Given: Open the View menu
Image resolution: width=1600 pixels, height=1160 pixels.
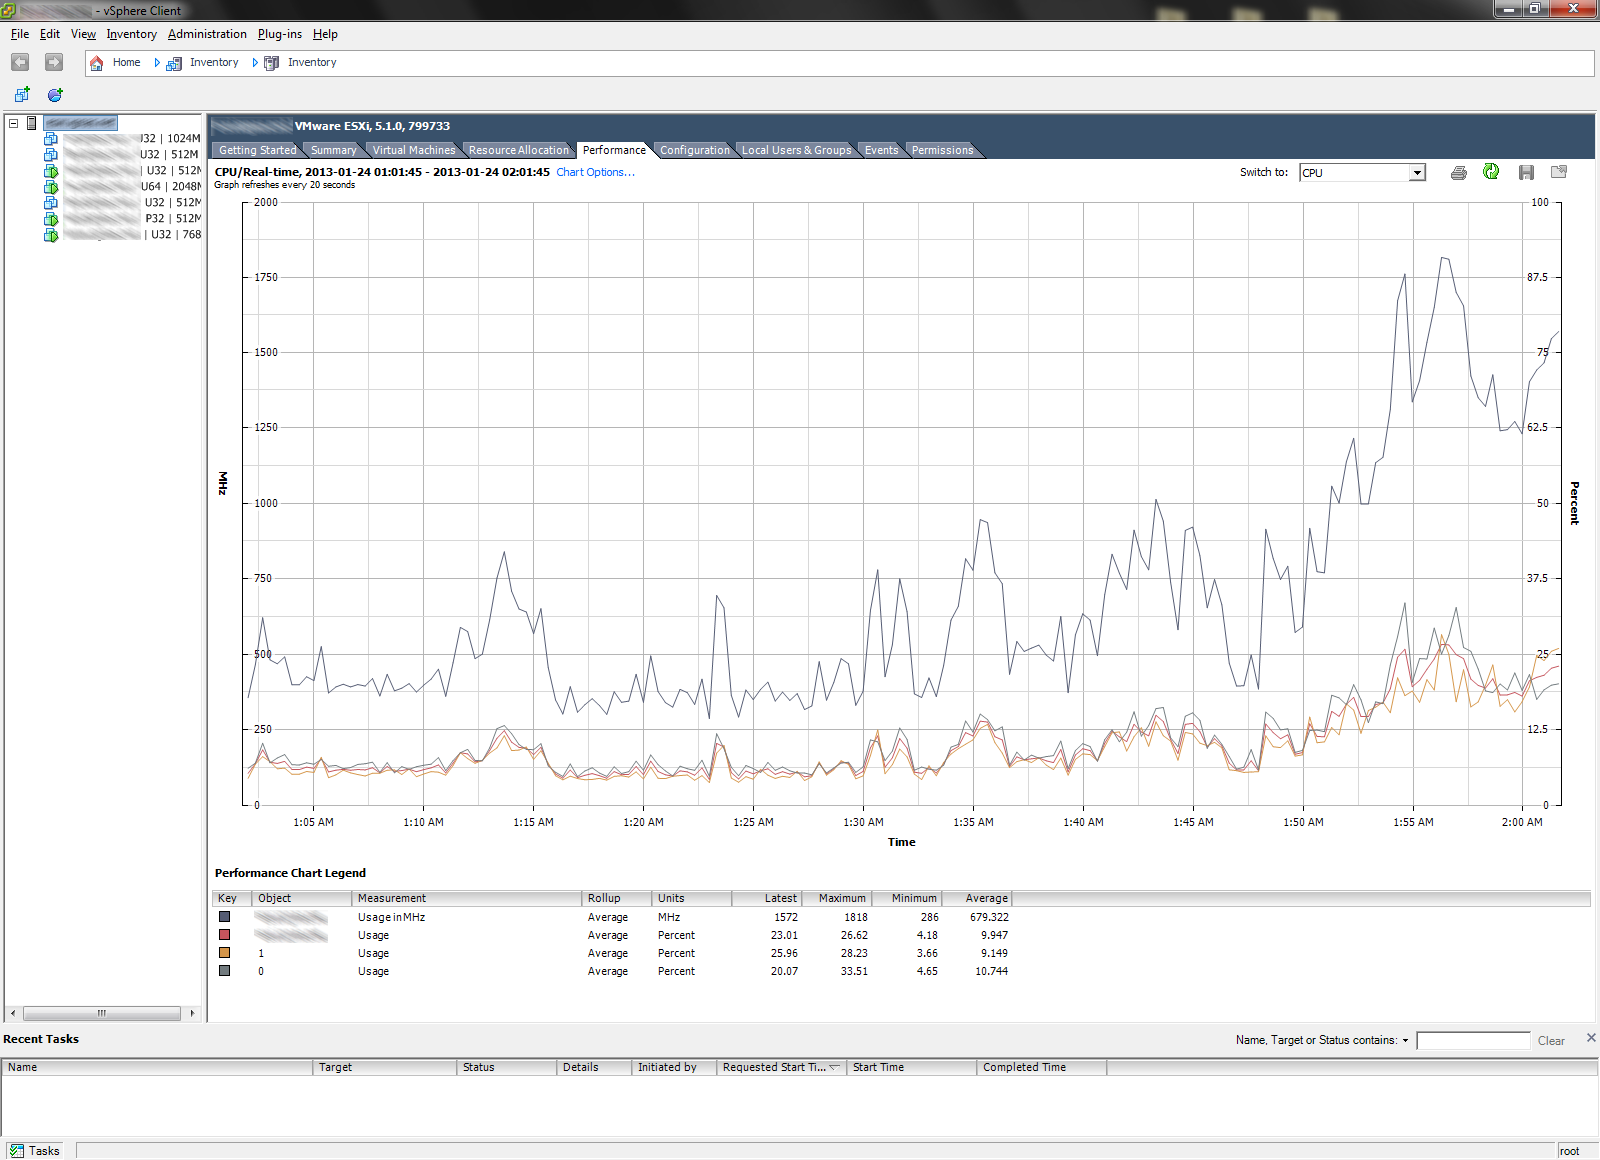Looking at the screenshot, I should click(x=83, y=34).
